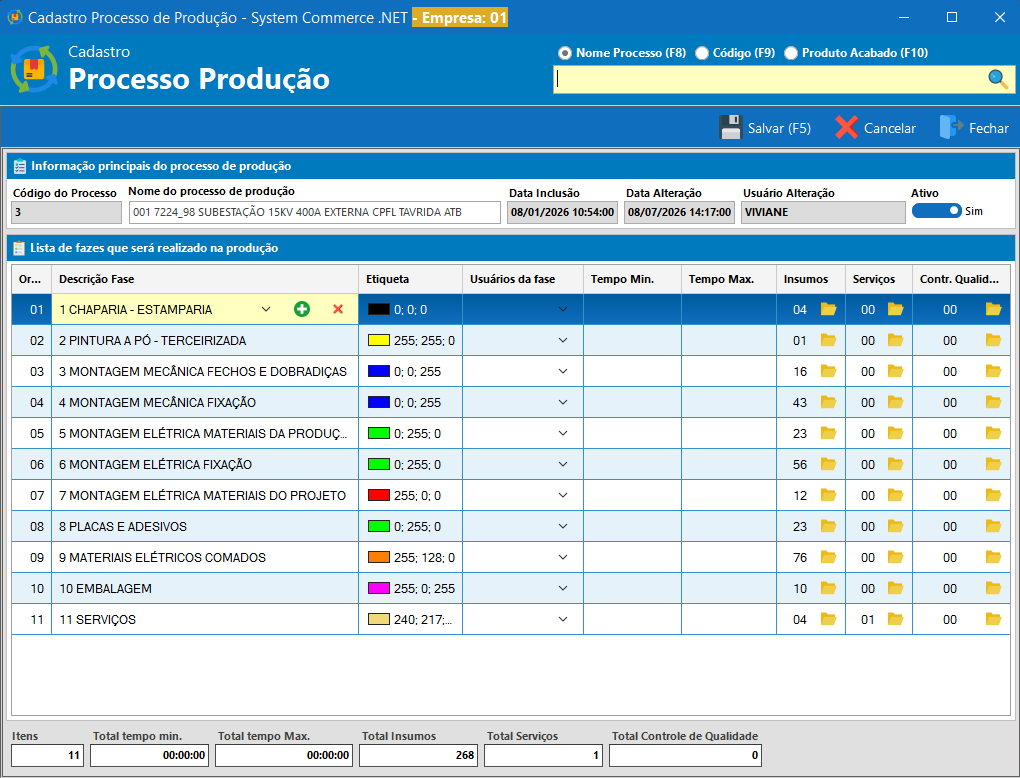Open quality control folder for row 06
Screen dimensions: 1020x778
click(993, 464)
